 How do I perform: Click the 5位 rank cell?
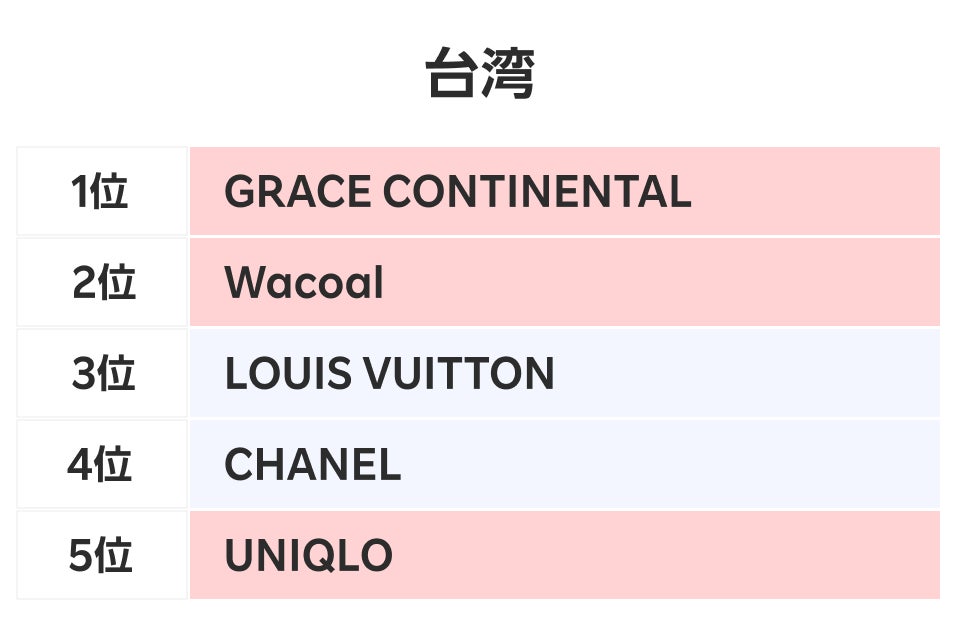101,556
